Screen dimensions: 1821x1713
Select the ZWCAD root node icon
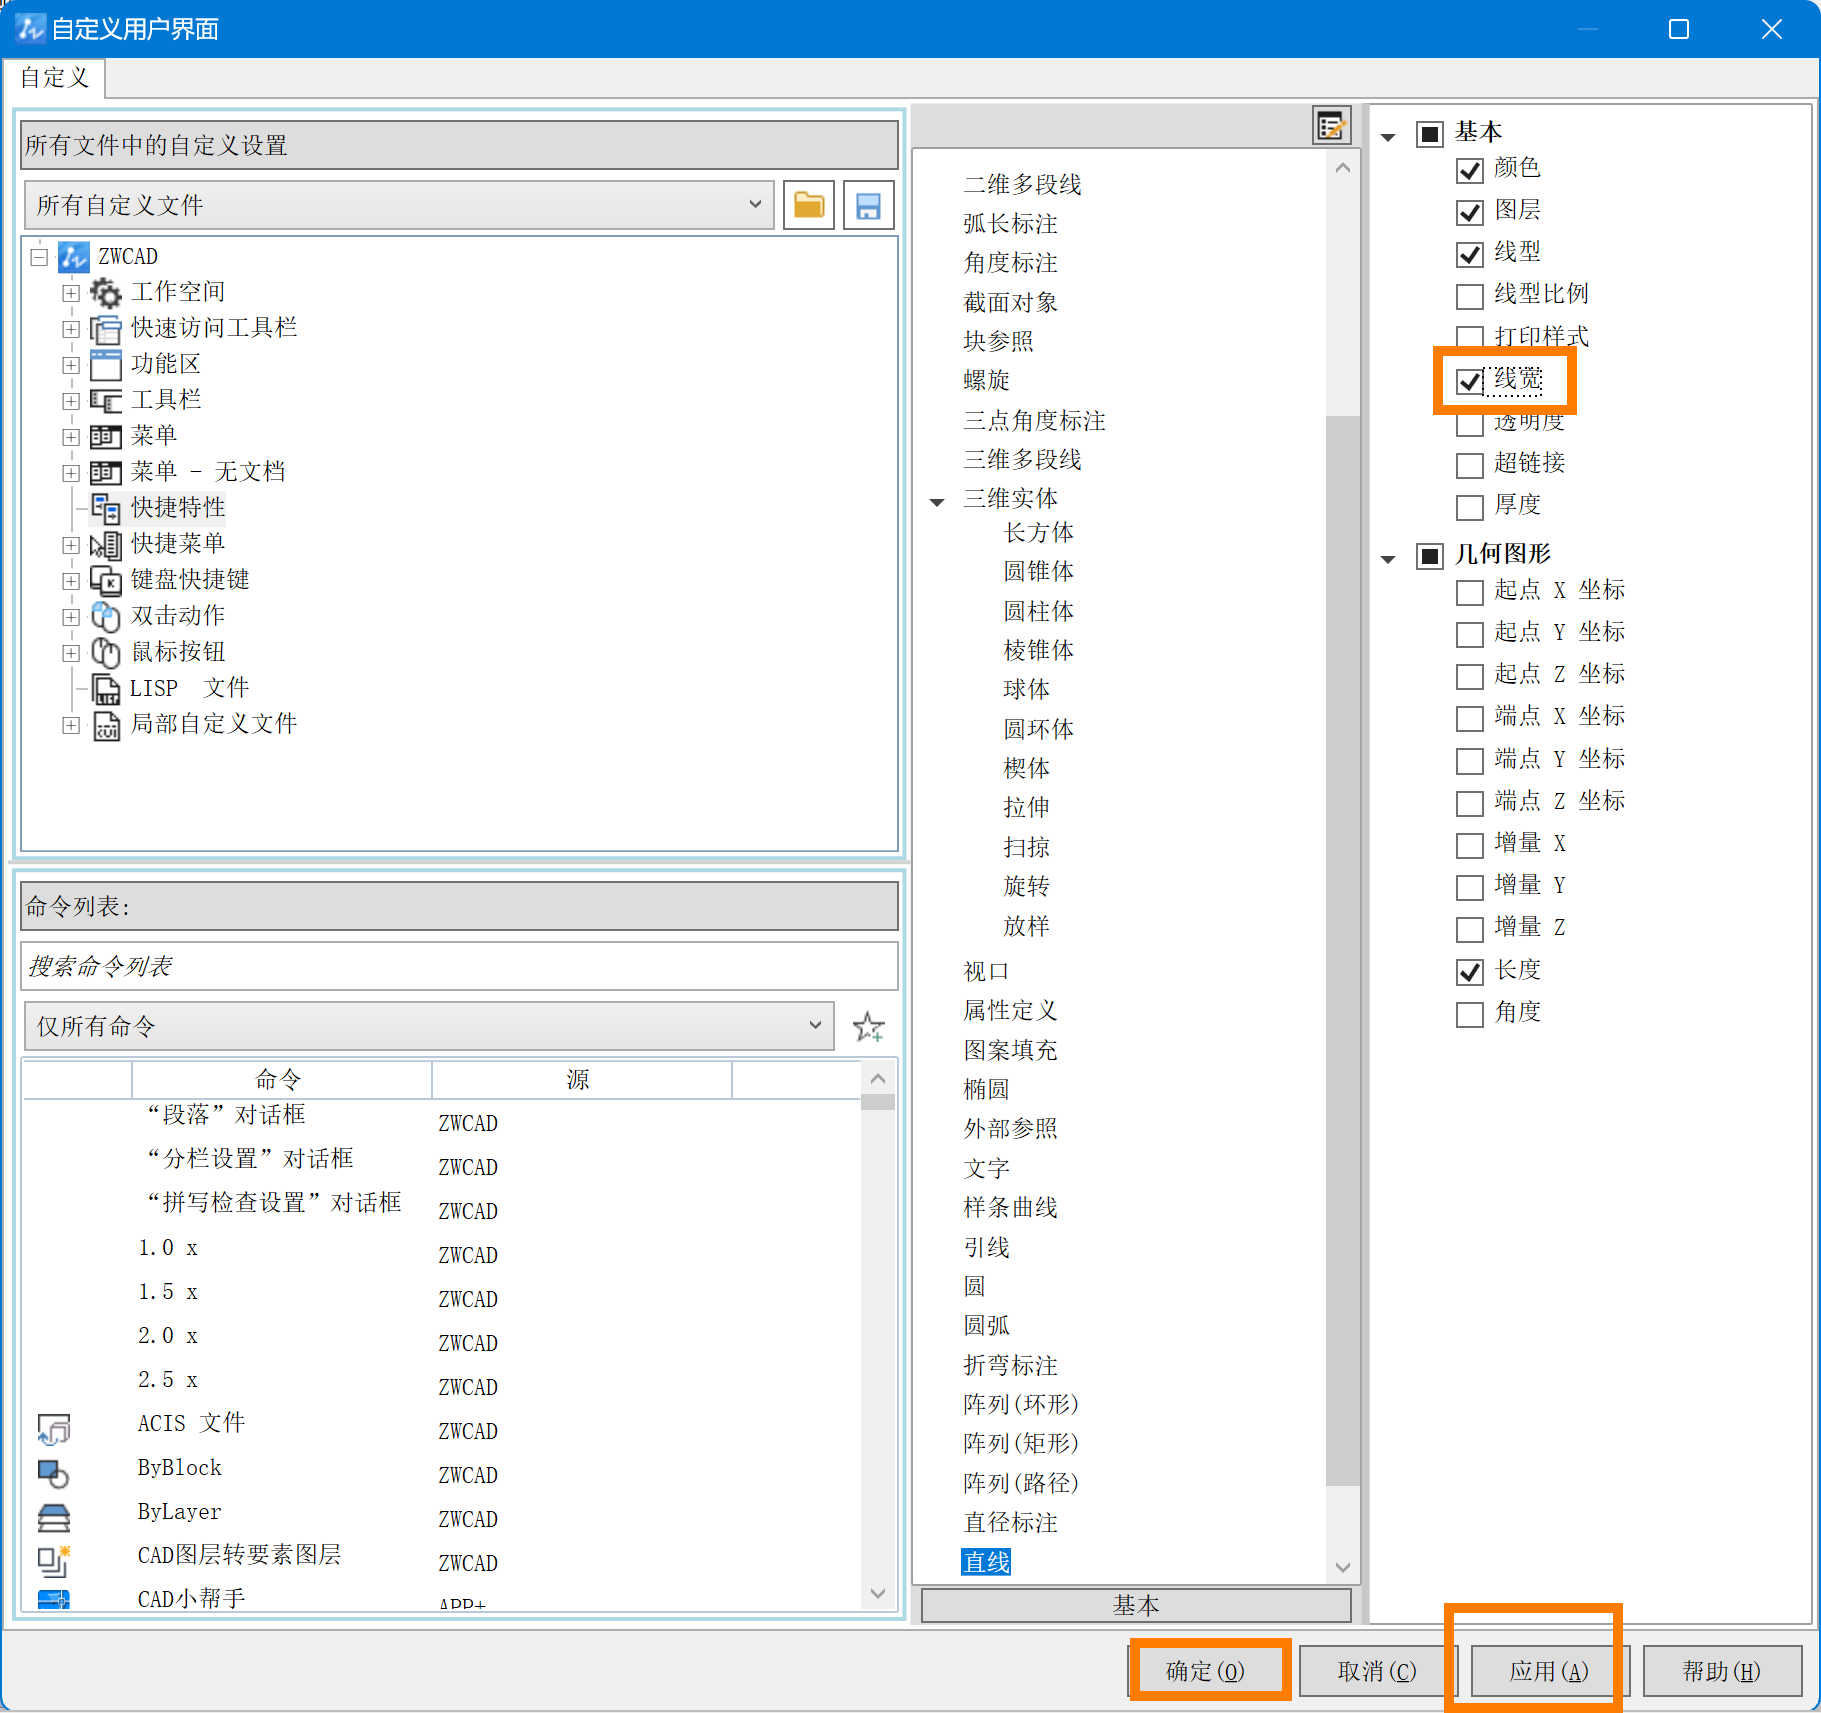[x=74, y=257]
